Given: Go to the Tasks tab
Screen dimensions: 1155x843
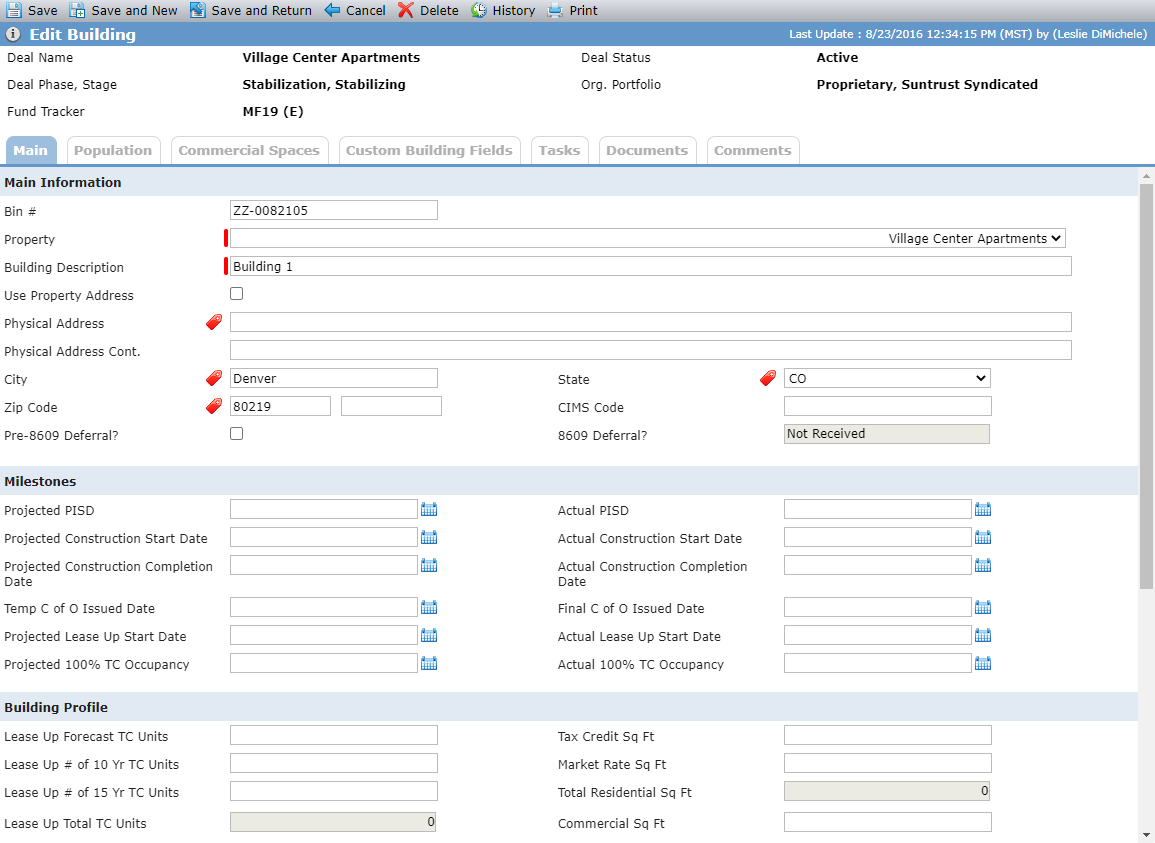Looking at the screenshot, I should (559, 150).
